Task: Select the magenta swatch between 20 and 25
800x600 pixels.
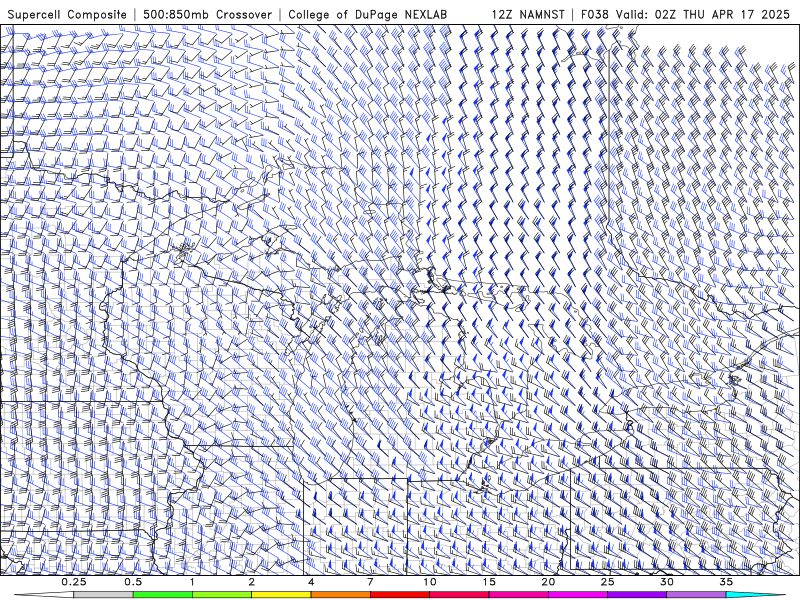Action: click(x=578, y=595)
